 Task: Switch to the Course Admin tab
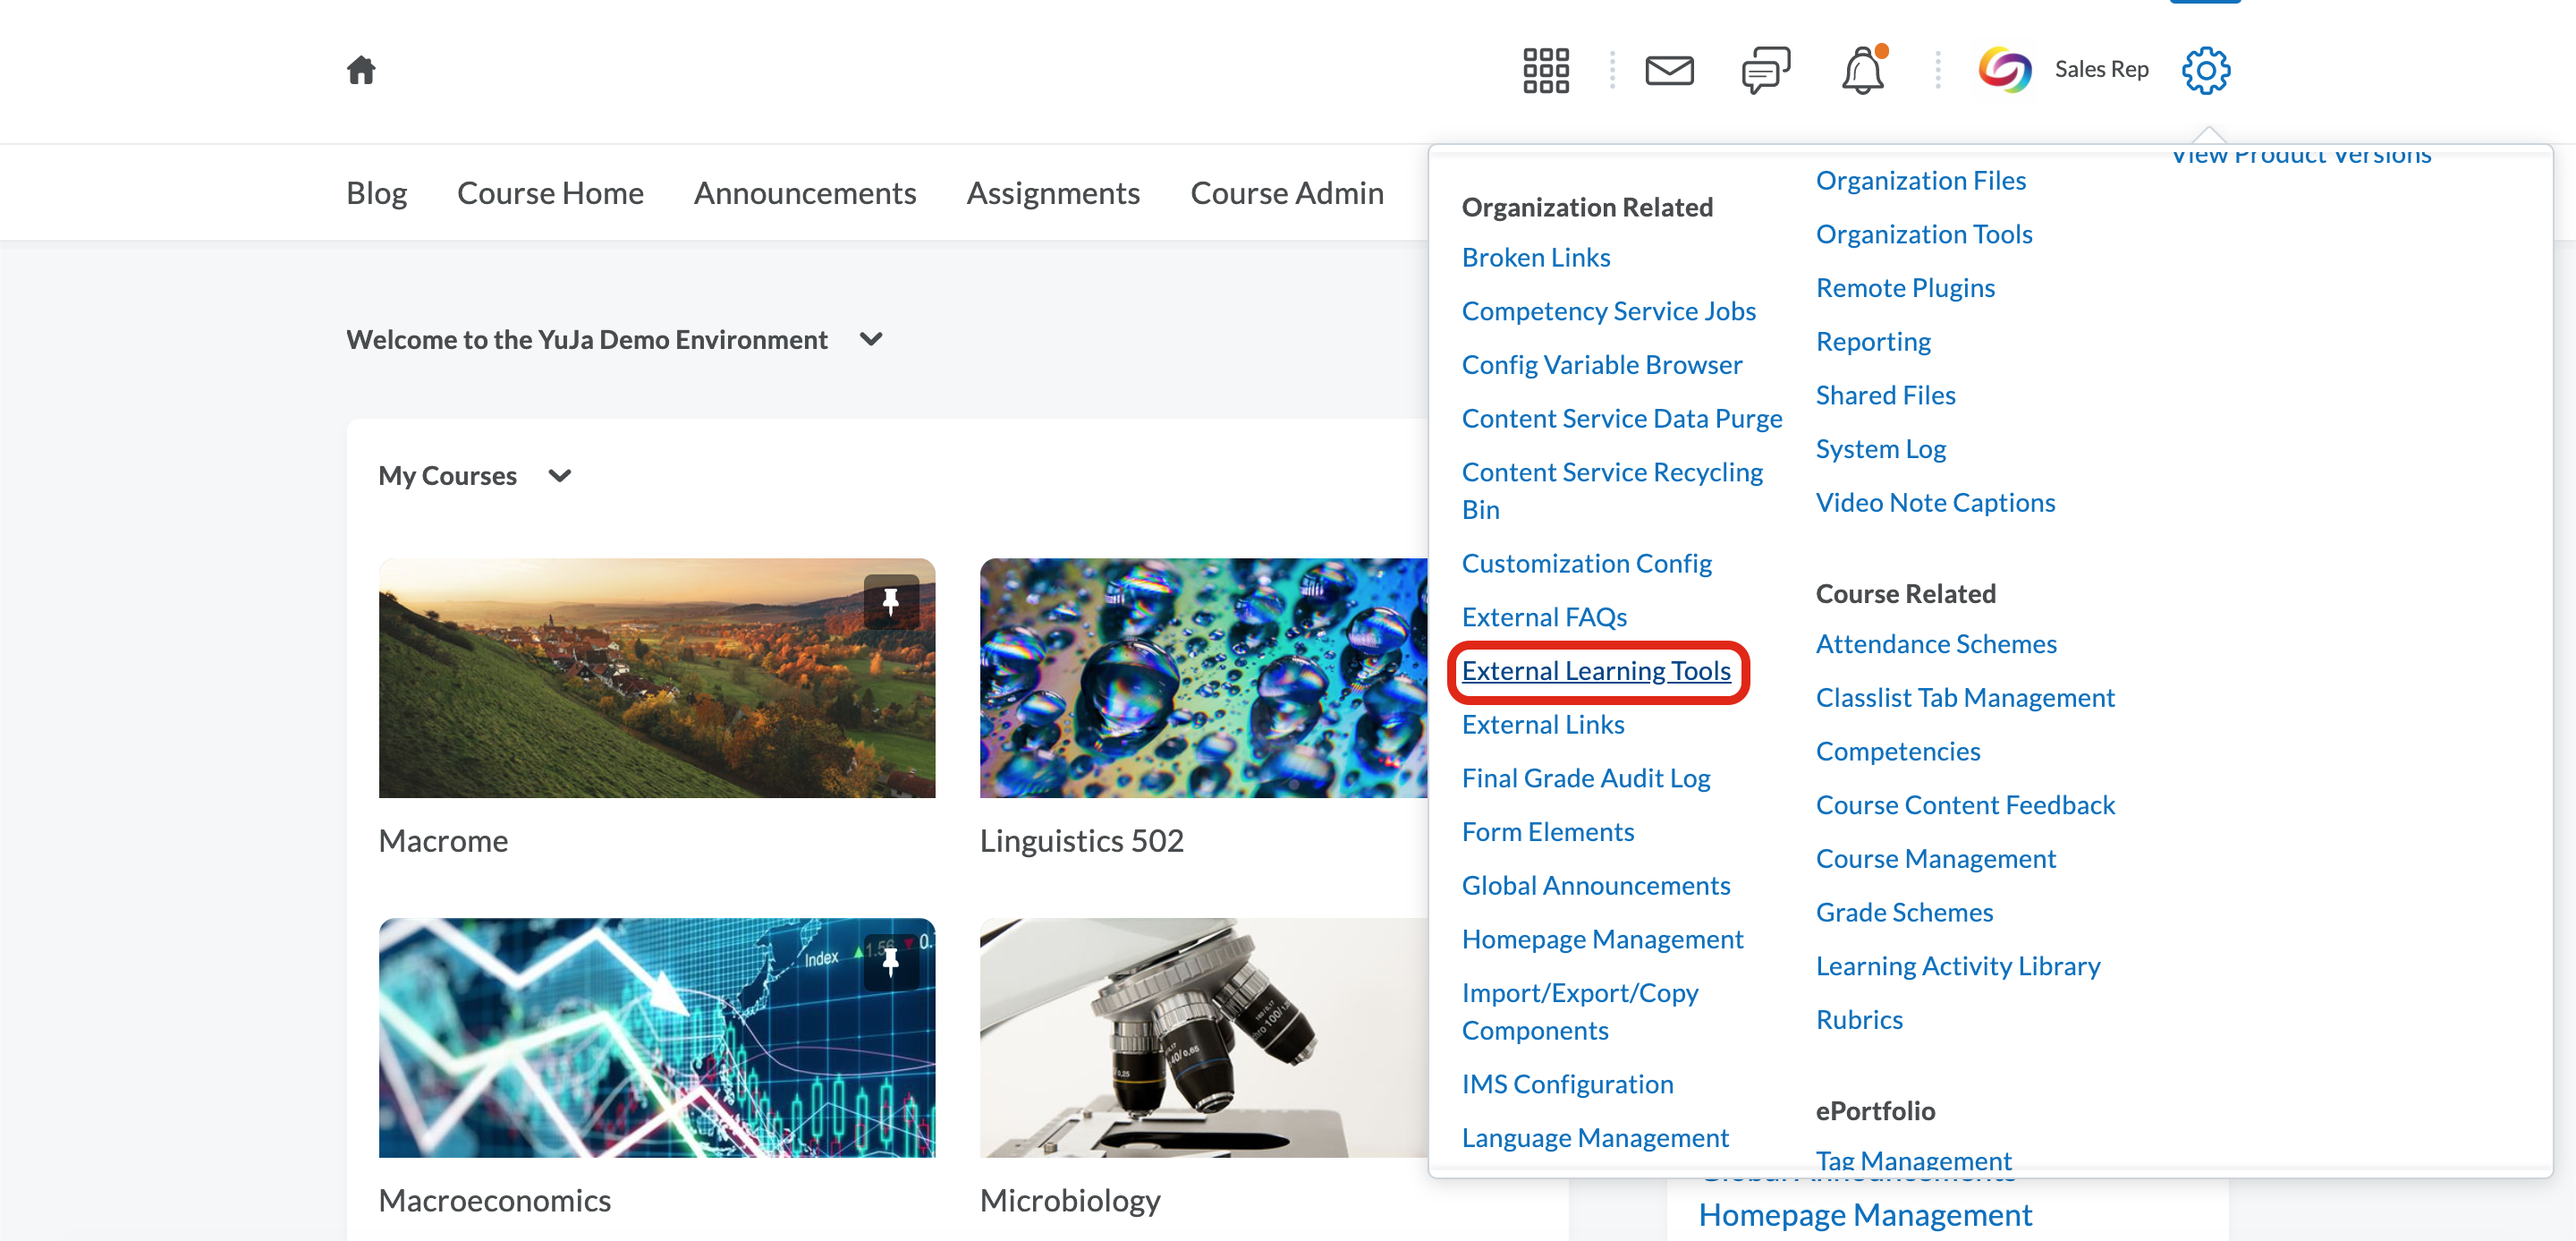1286,192
